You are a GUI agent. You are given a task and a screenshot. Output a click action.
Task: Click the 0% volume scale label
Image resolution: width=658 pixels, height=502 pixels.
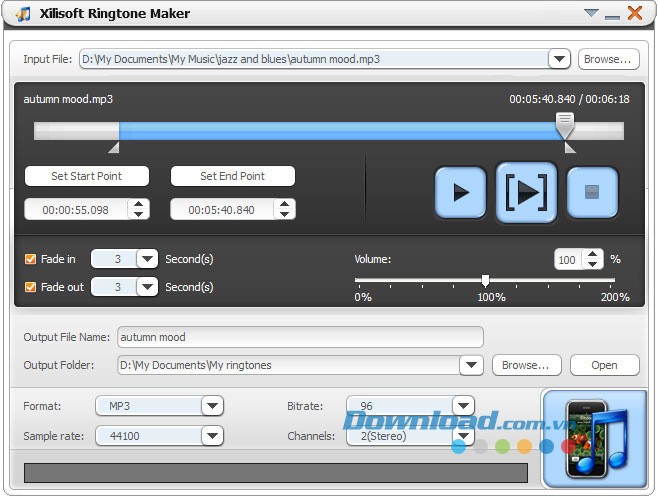point(363,297)
